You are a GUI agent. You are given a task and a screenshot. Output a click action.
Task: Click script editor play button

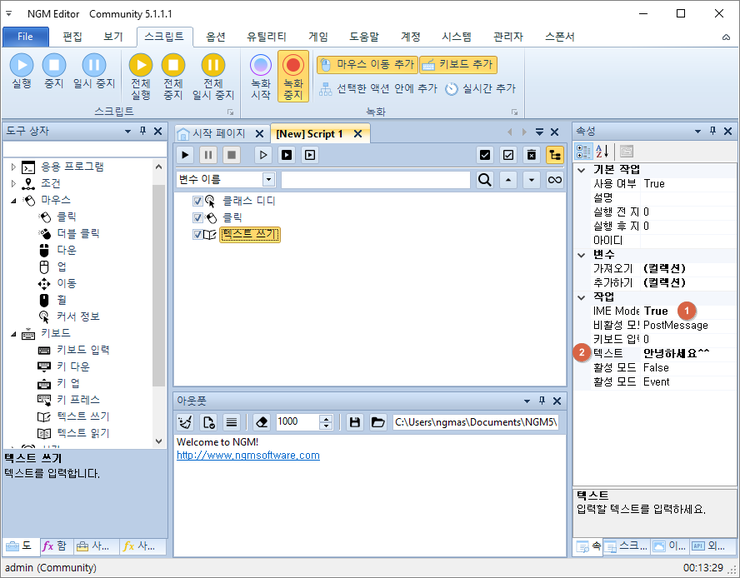(185, 155)
